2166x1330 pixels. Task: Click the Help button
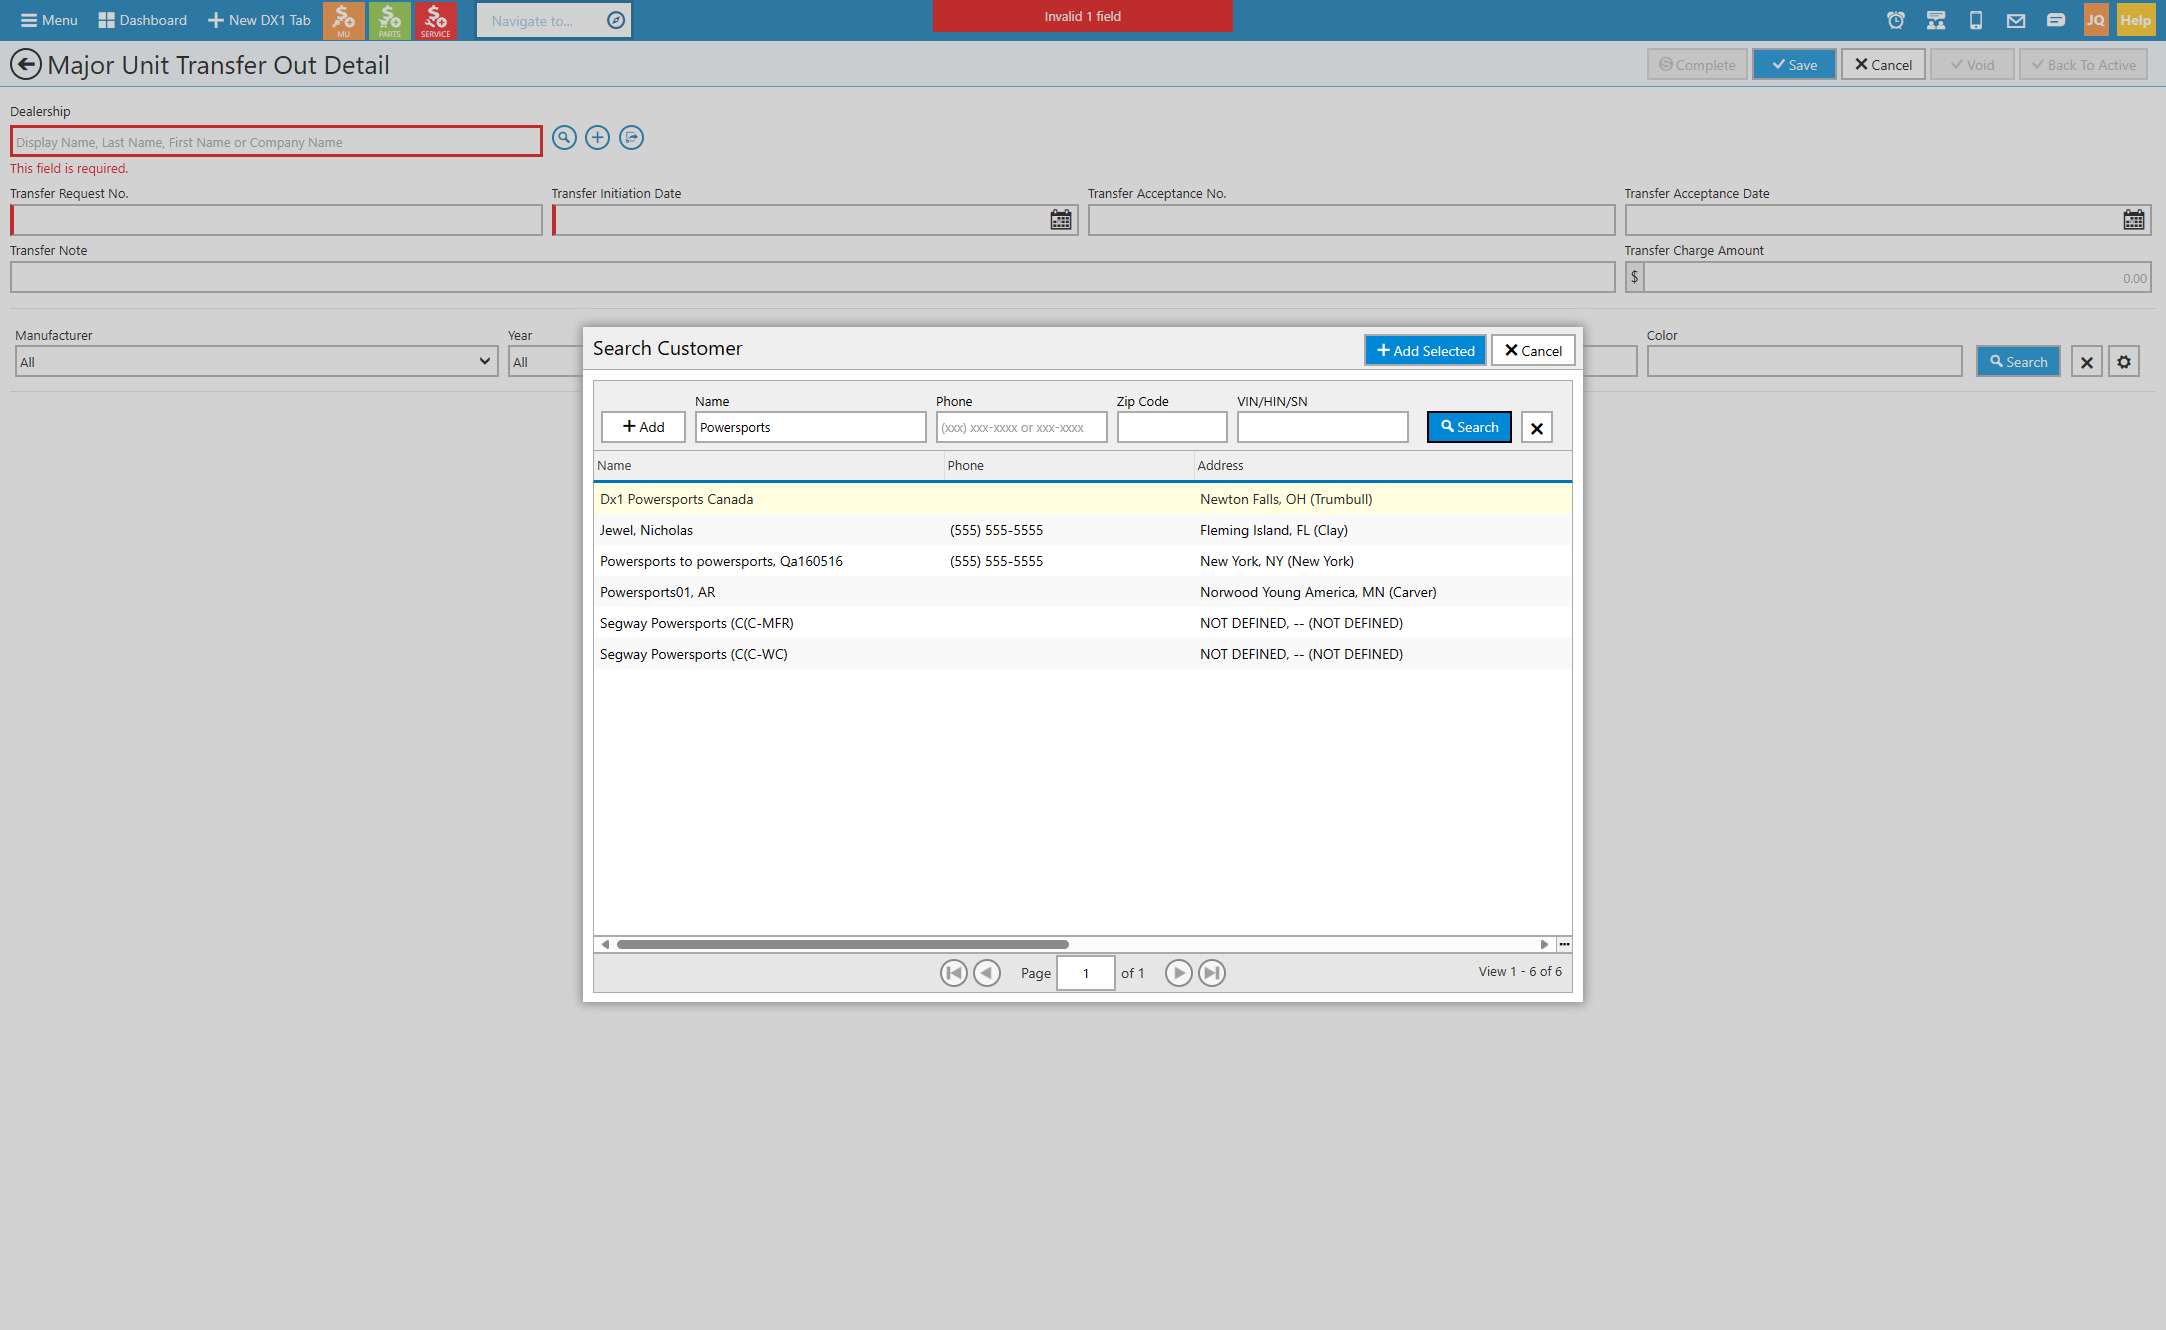(2135, 20)
